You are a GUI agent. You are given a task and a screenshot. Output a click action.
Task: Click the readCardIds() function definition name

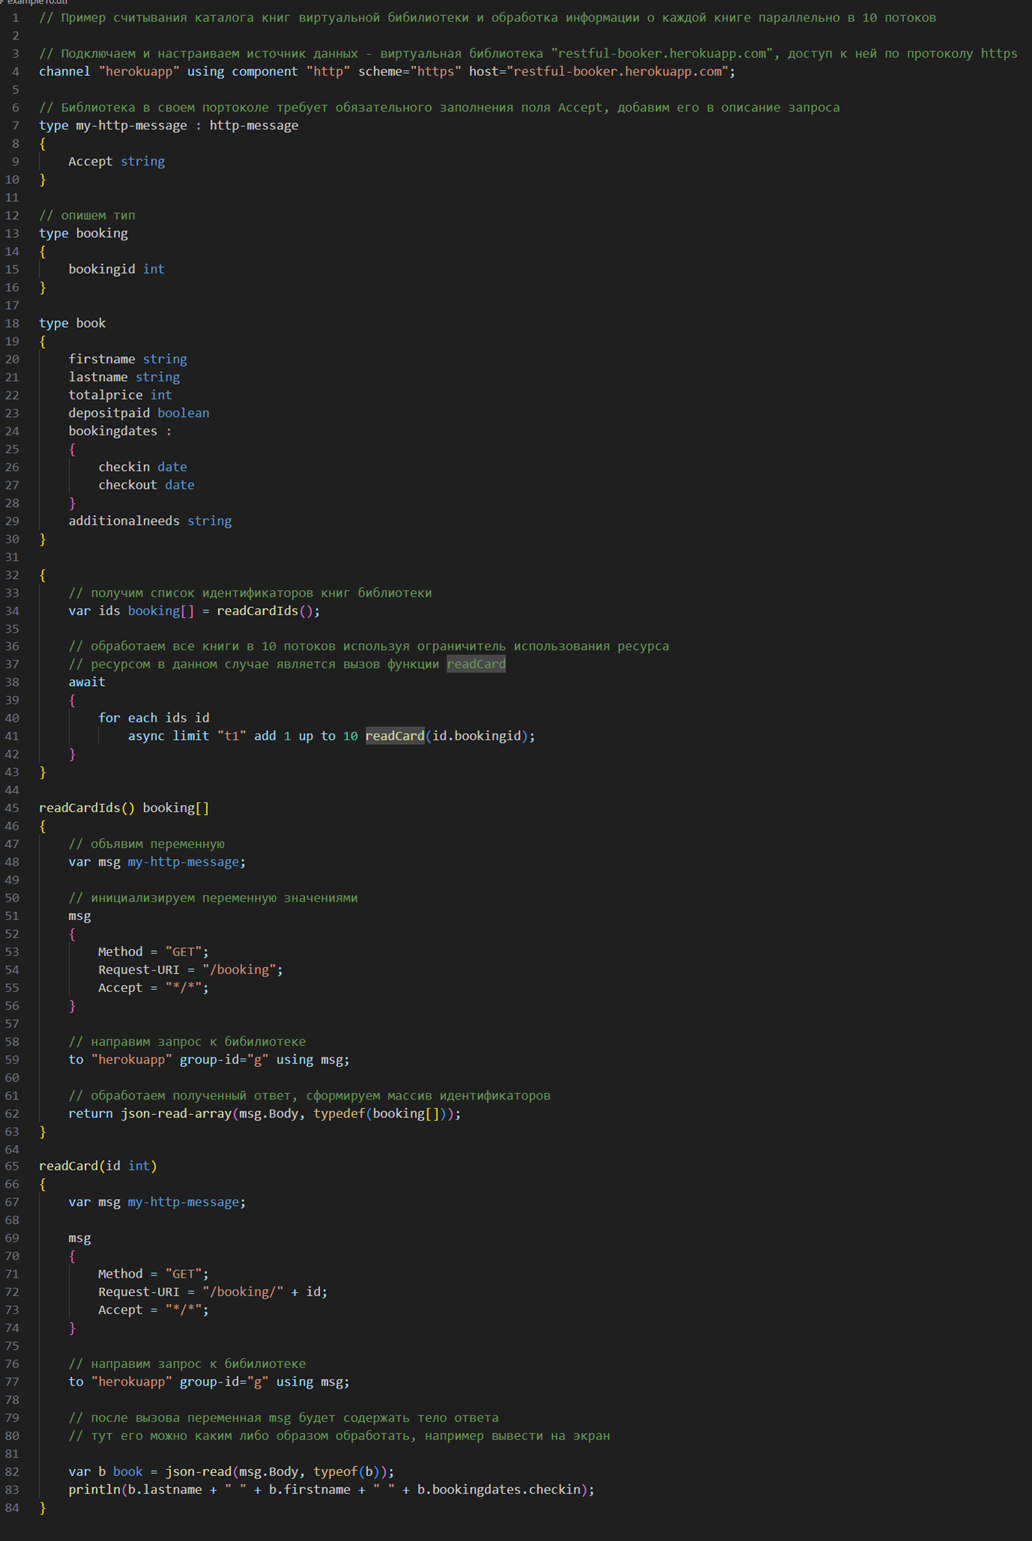pyautogui.click(x=79, y=808)
